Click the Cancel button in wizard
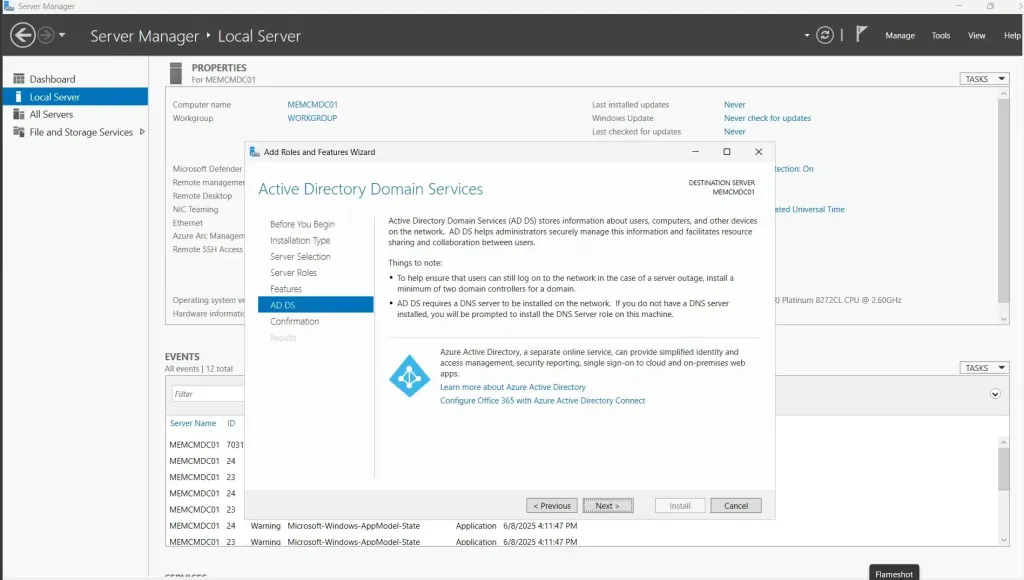The image size is (1024, 580). coord(736,506)
